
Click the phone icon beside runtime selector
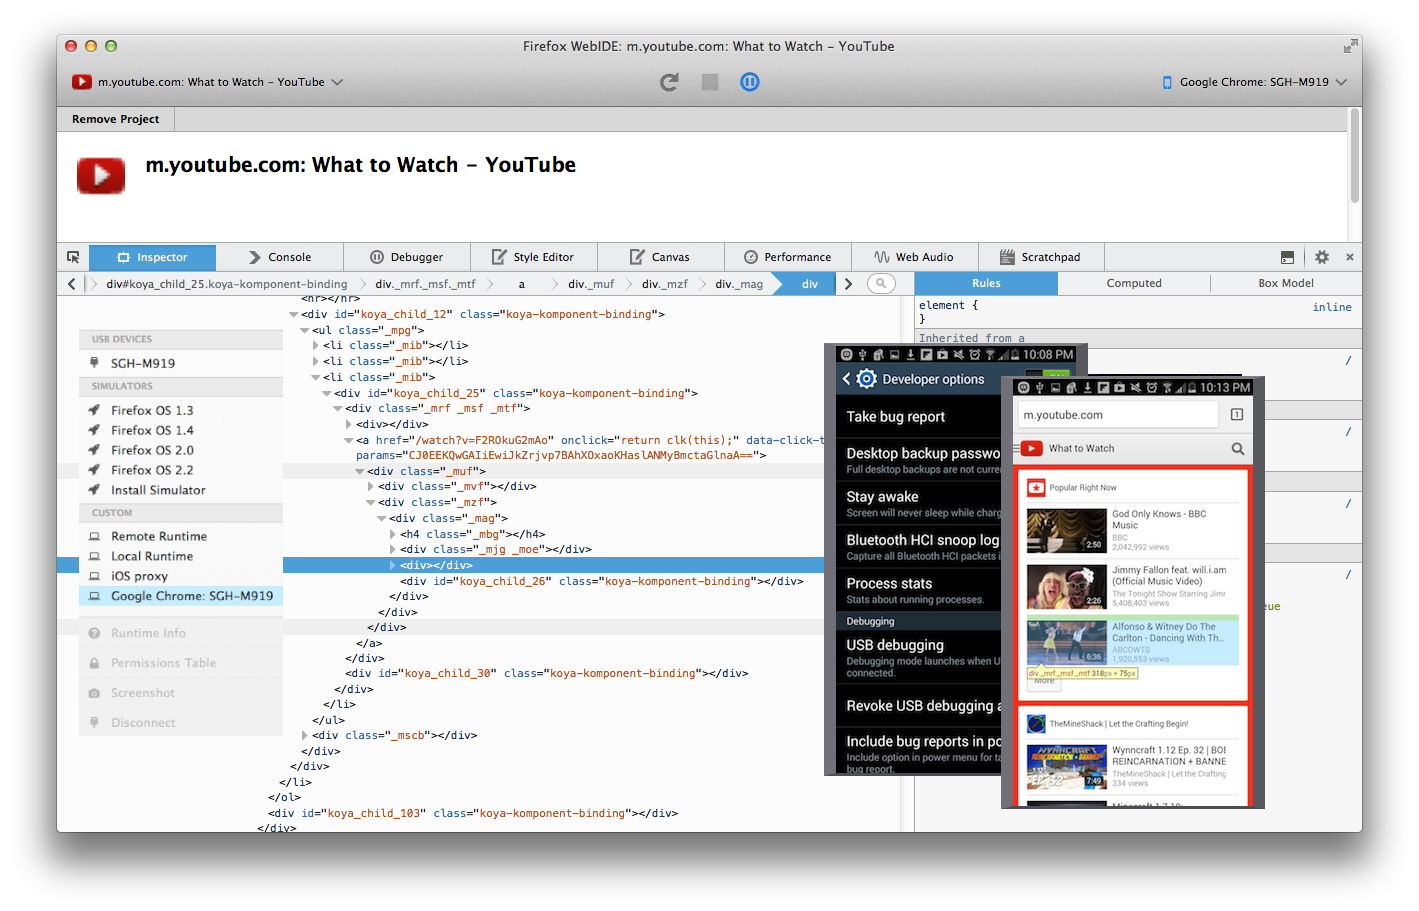click(x=1167, y=82)
